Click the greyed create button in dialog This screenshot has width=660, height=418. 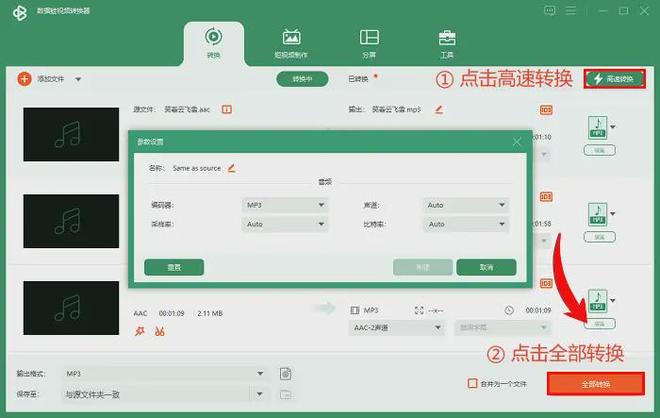(423, 267)
